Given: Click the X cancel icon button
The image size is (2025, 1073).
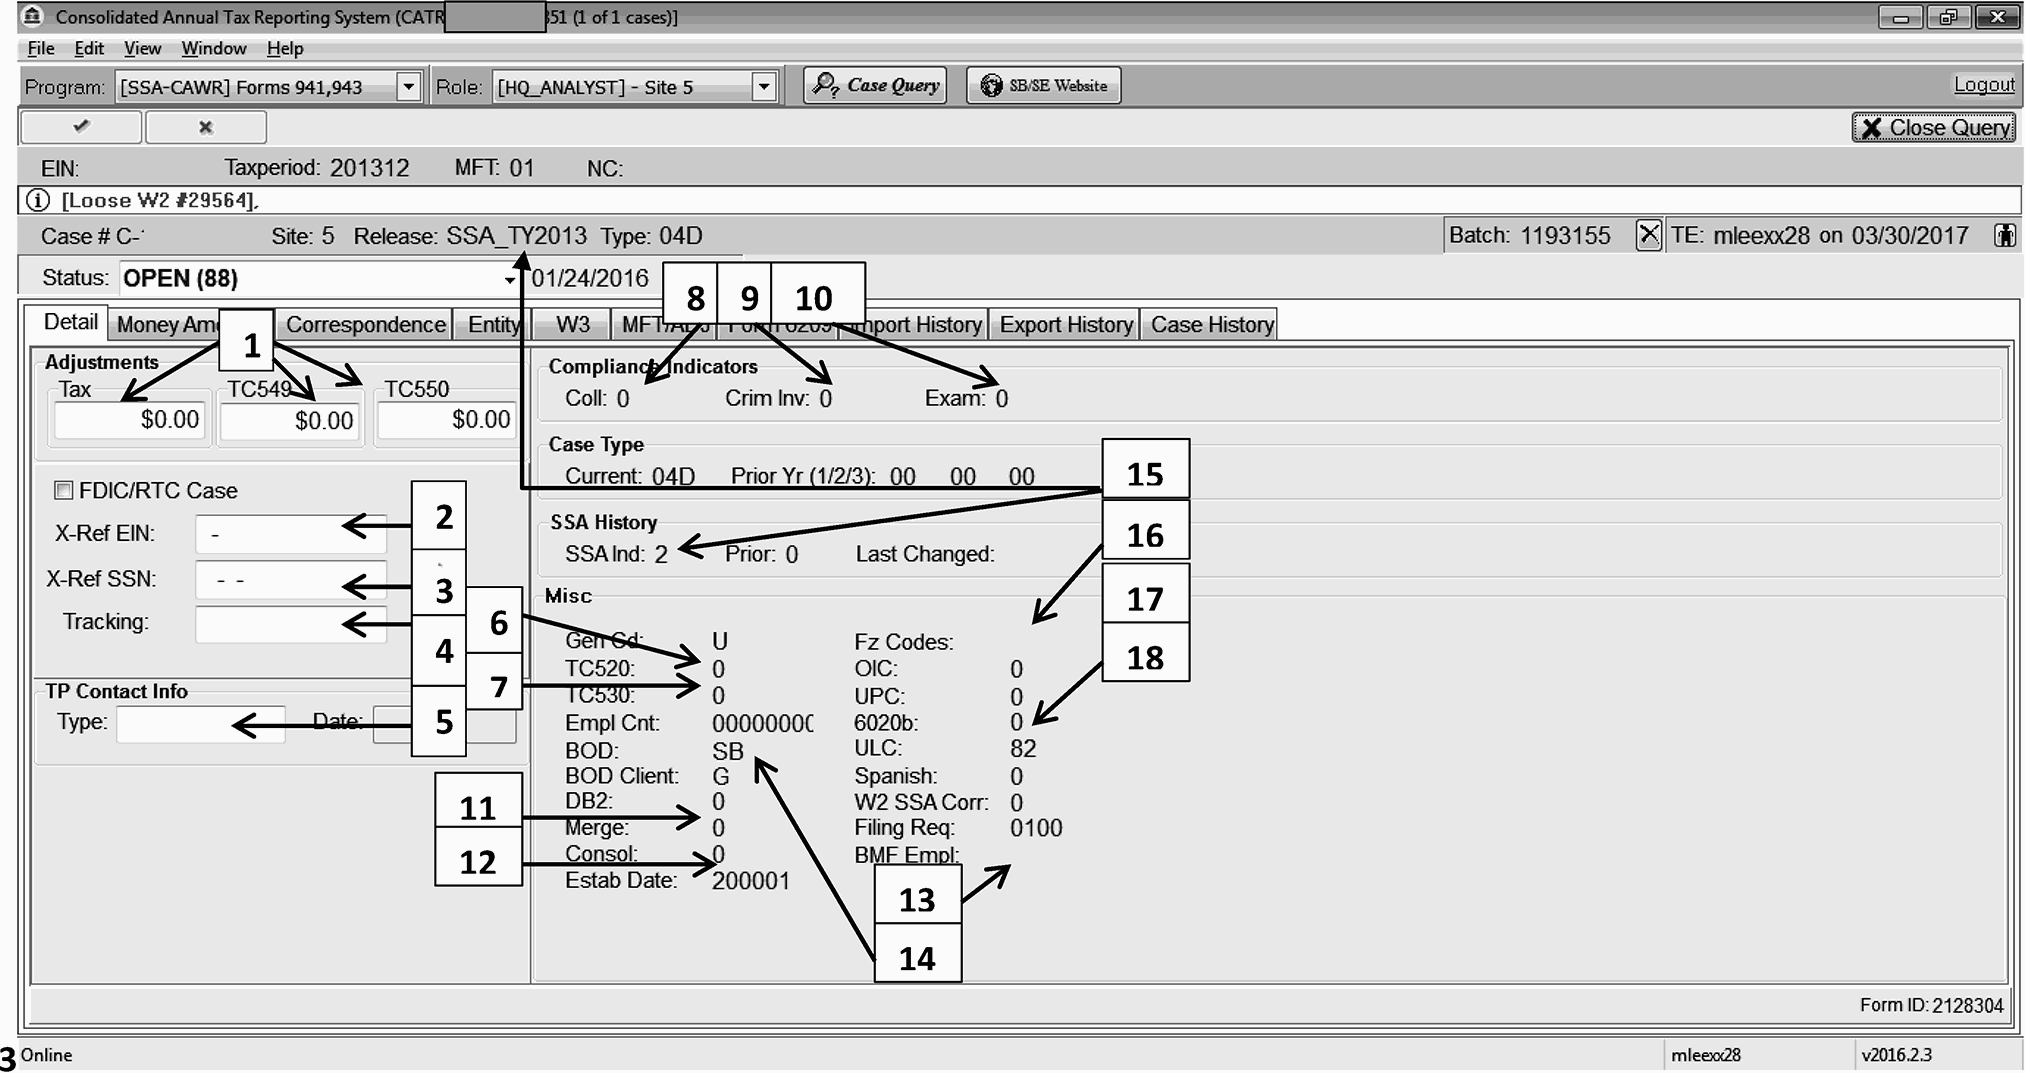Looking at the screenshot, I should 206,127.
